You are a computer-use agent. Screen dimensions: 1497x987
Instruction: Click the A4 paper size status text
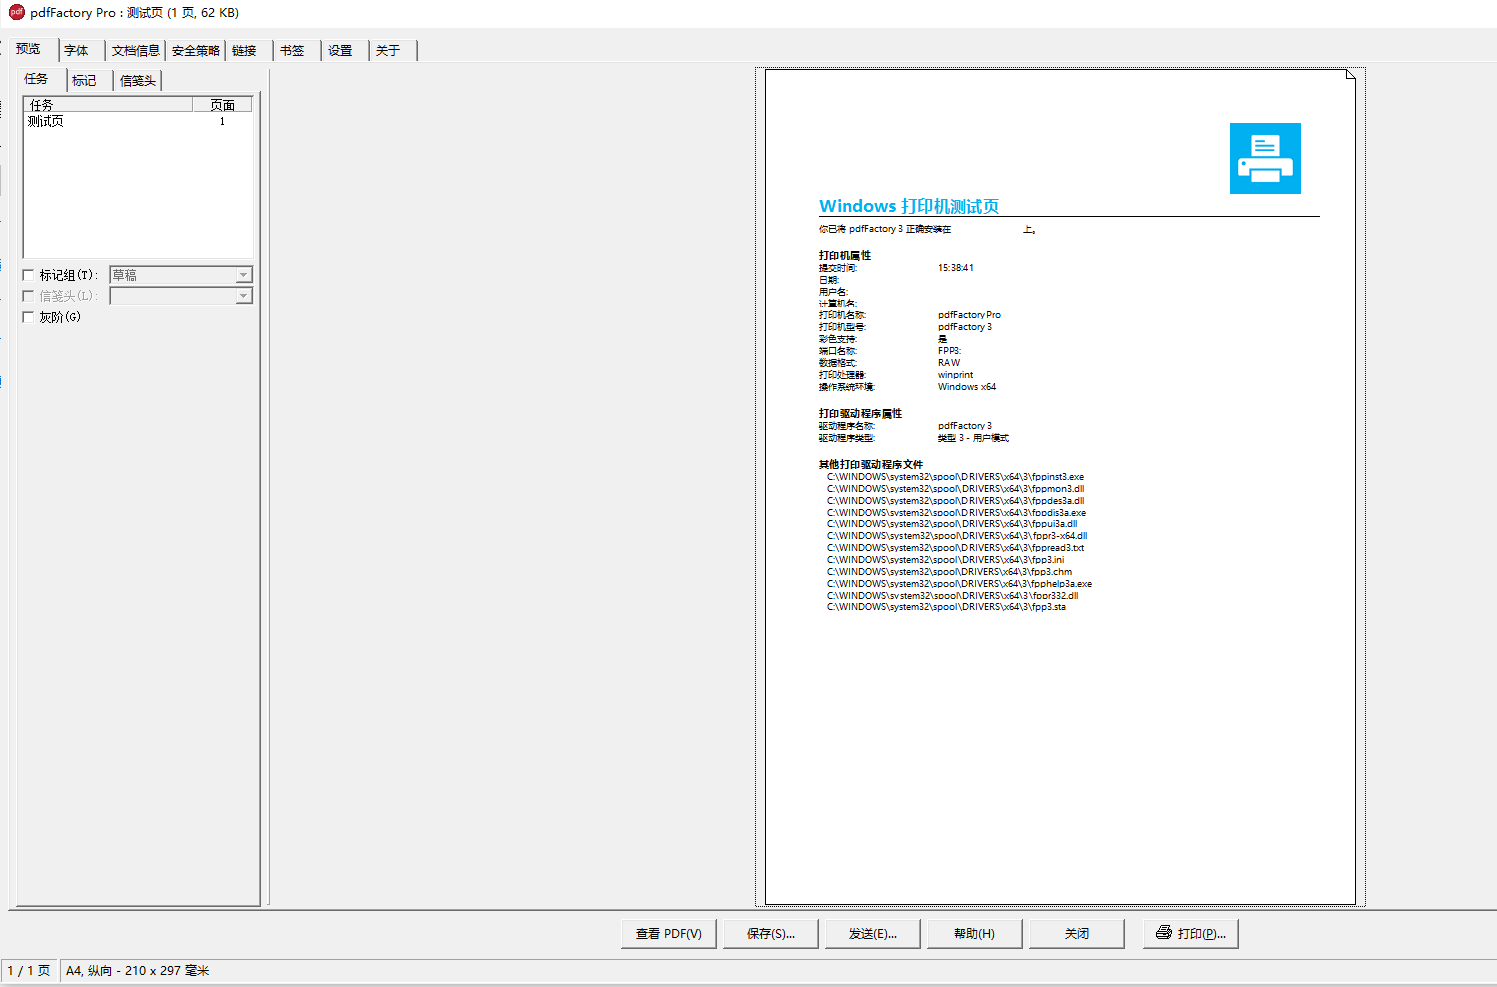coord(138,971)
